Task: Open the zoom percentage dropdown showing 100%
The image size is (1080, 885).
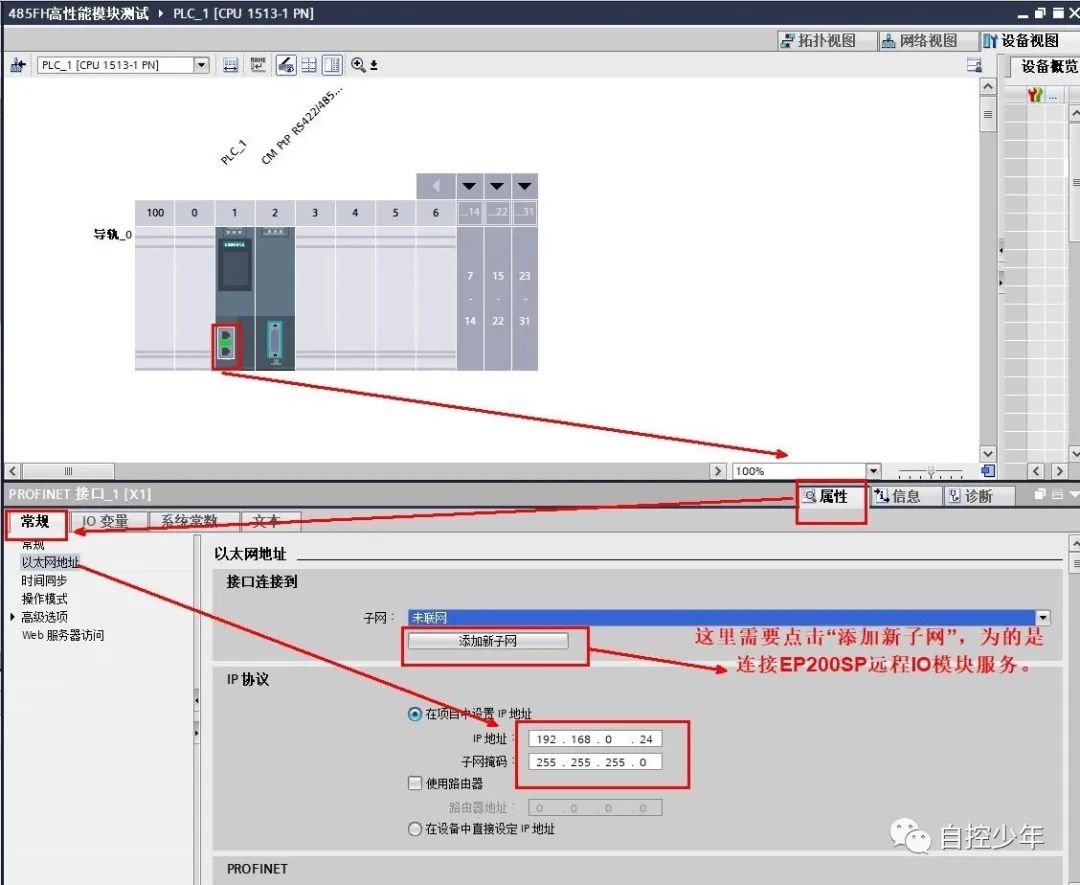Action: tap(873, 470)
